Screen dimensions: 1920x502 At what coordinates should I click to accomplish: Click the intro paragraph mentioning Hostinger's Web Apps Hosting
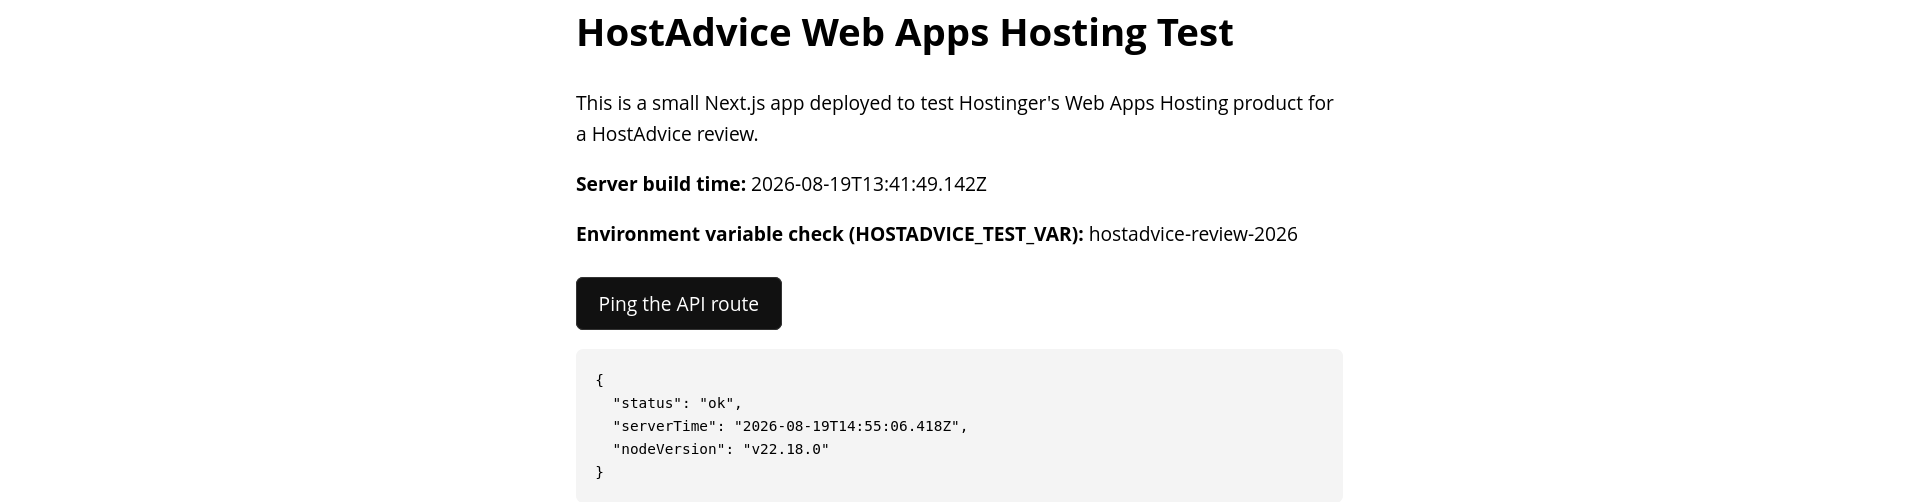pos(955,118)
